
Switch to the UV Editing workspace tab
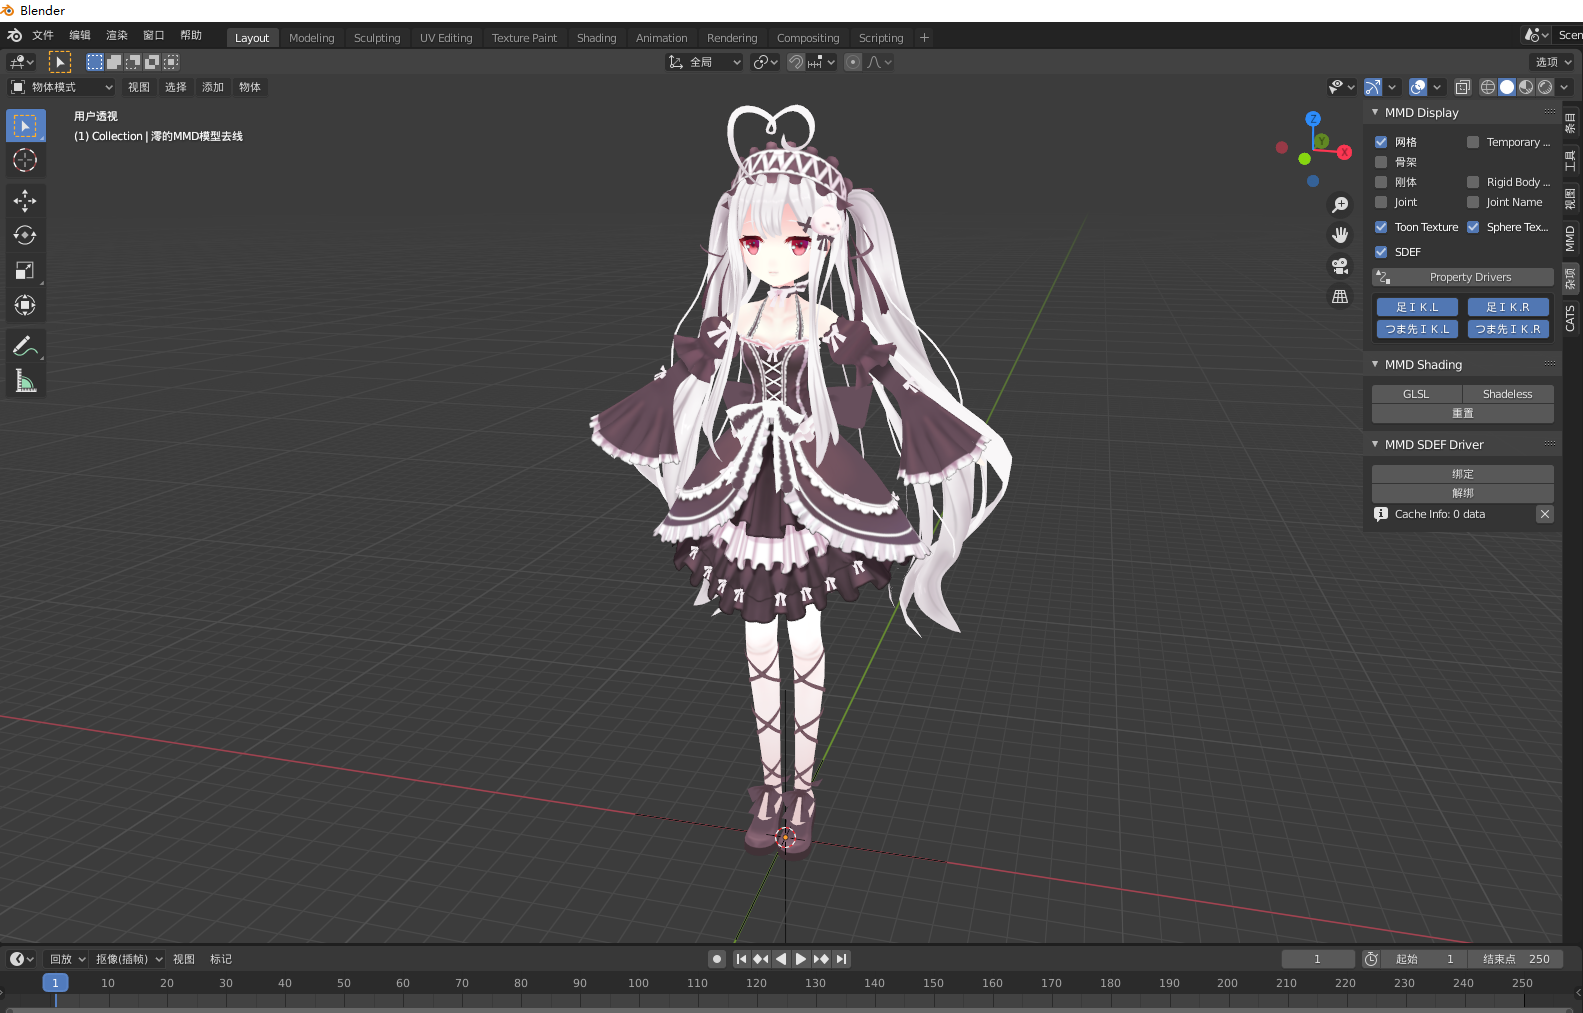click(x=446, y=38)
